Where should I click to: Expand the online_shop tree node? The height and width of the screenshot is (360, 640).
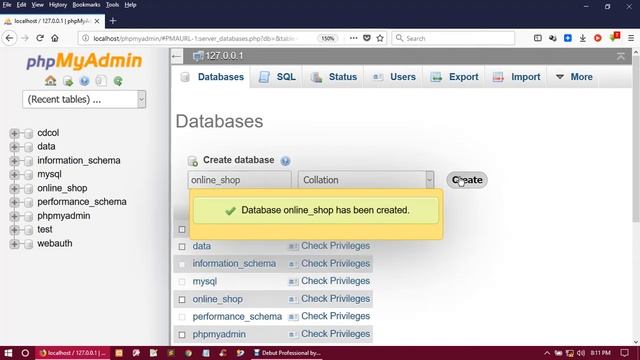point(14,188)
